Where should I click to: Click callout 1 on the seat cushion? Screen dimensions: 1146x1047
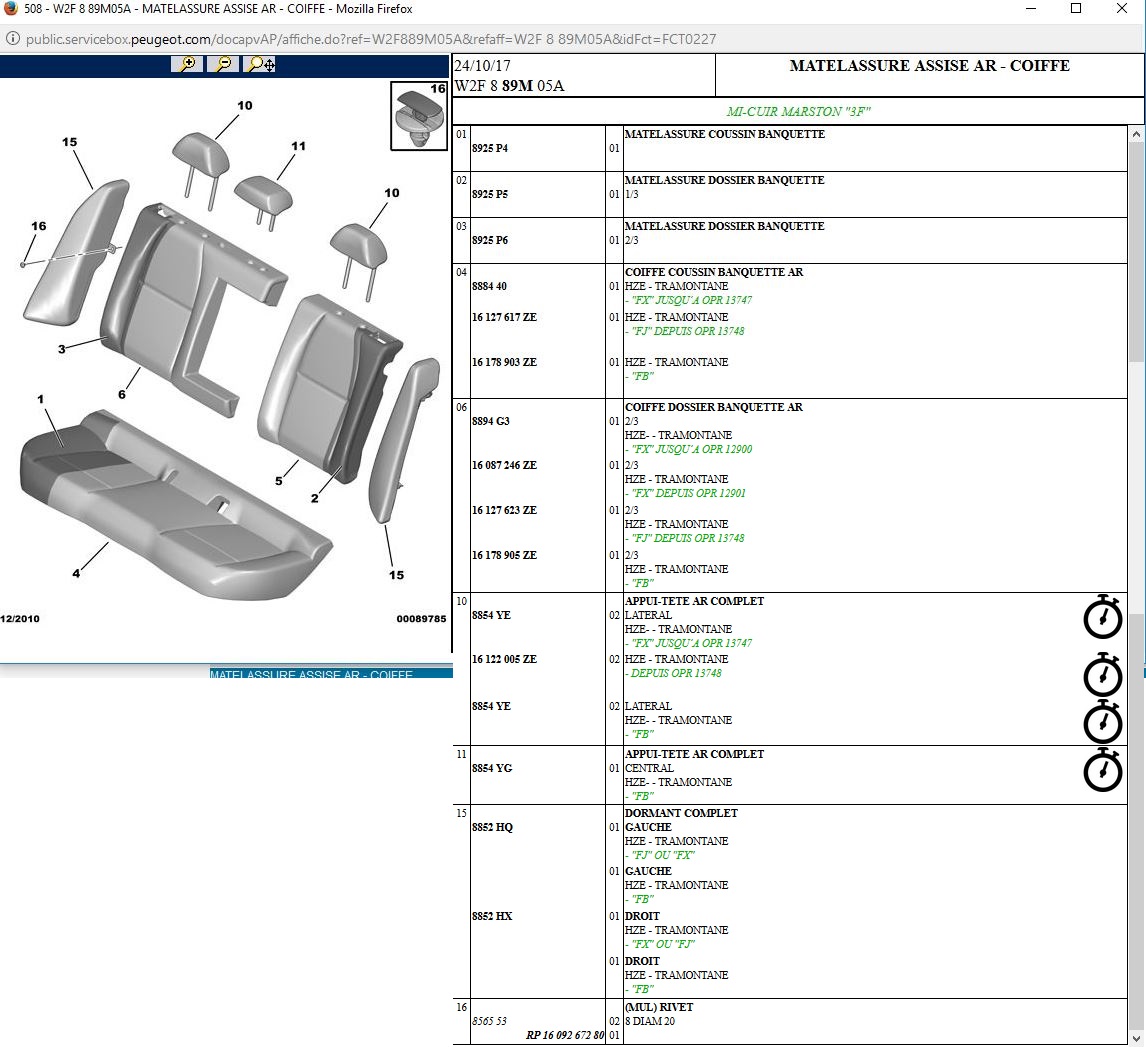pos(41,400)
